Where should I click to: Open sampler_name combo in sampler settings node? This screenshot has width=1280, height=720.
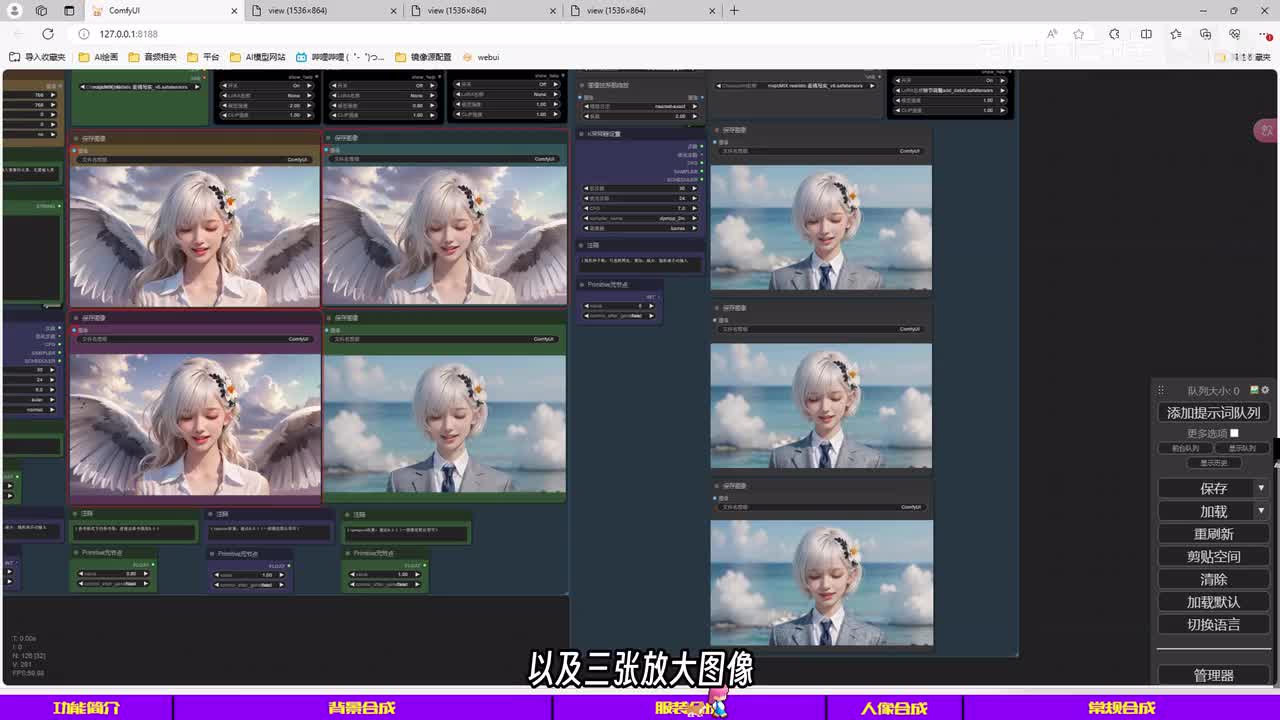coord(641,218)
